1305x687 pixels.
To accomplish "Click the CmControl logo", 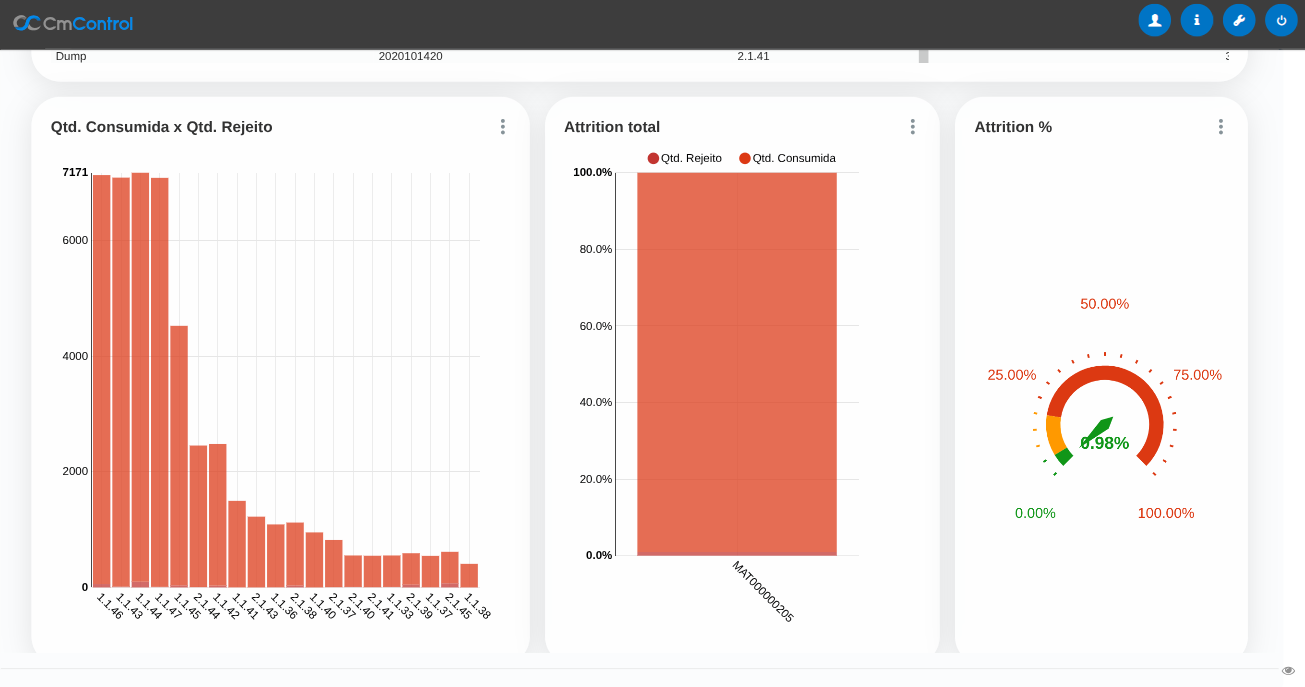I will (x=73, y=23).
